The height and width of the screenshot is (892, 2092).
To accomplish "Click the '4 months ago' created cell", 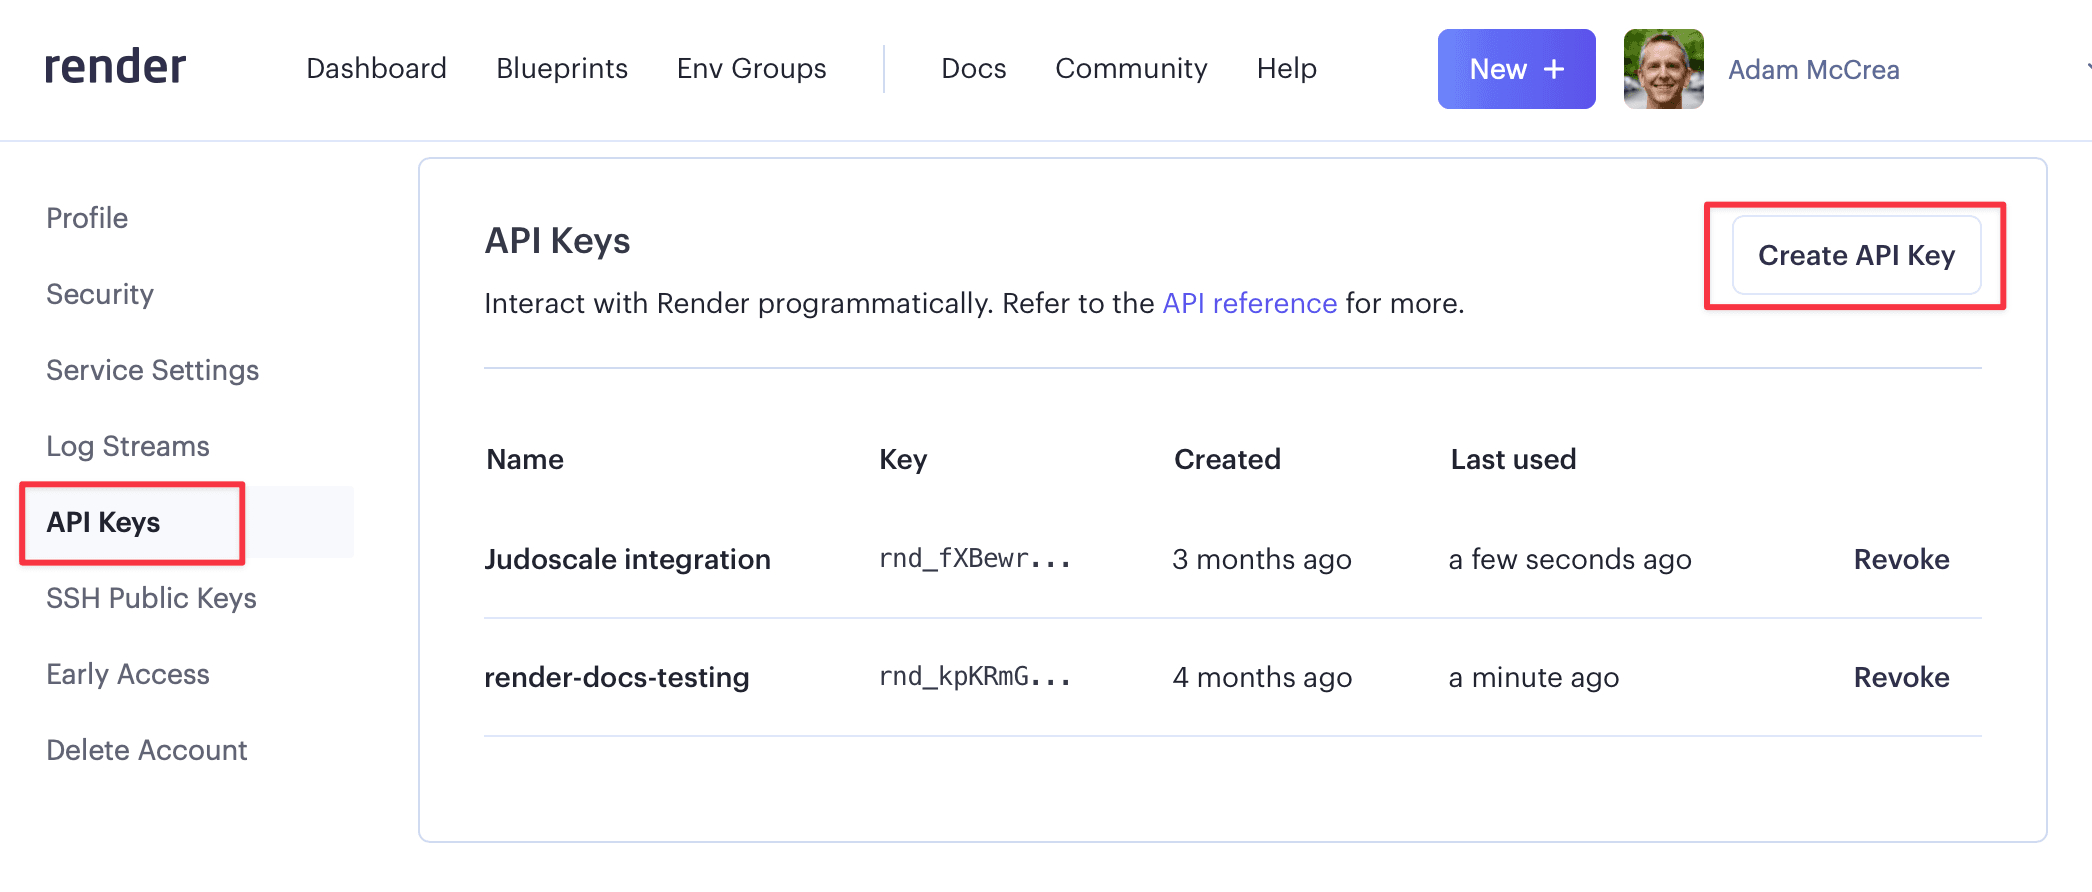I will click(1262, 677).
